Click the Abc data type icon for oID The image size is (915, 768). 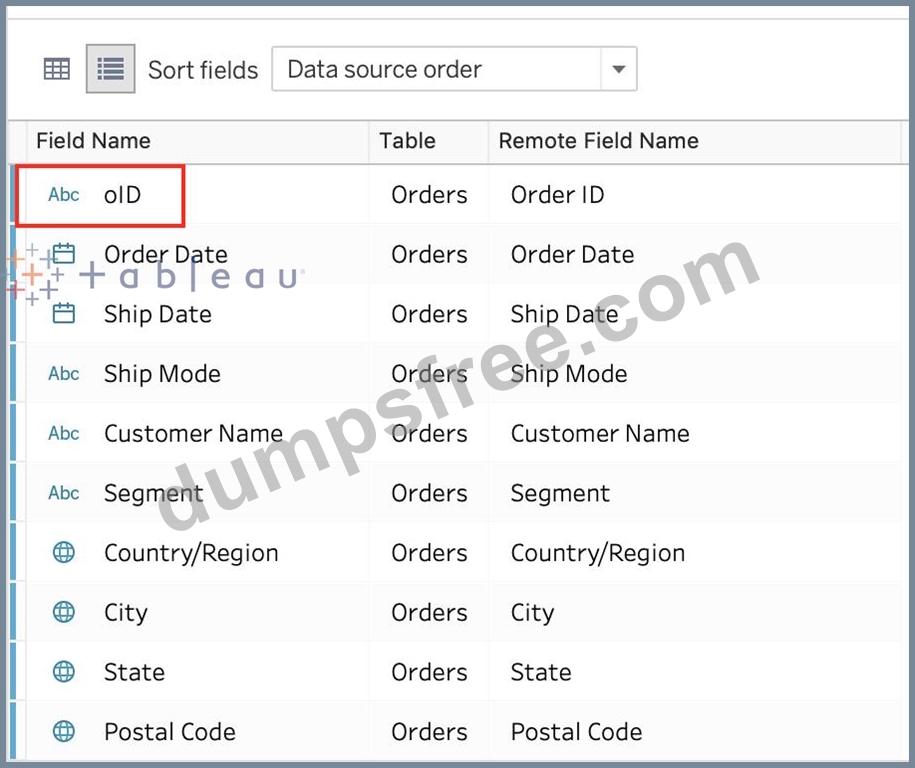pos(64,194)
